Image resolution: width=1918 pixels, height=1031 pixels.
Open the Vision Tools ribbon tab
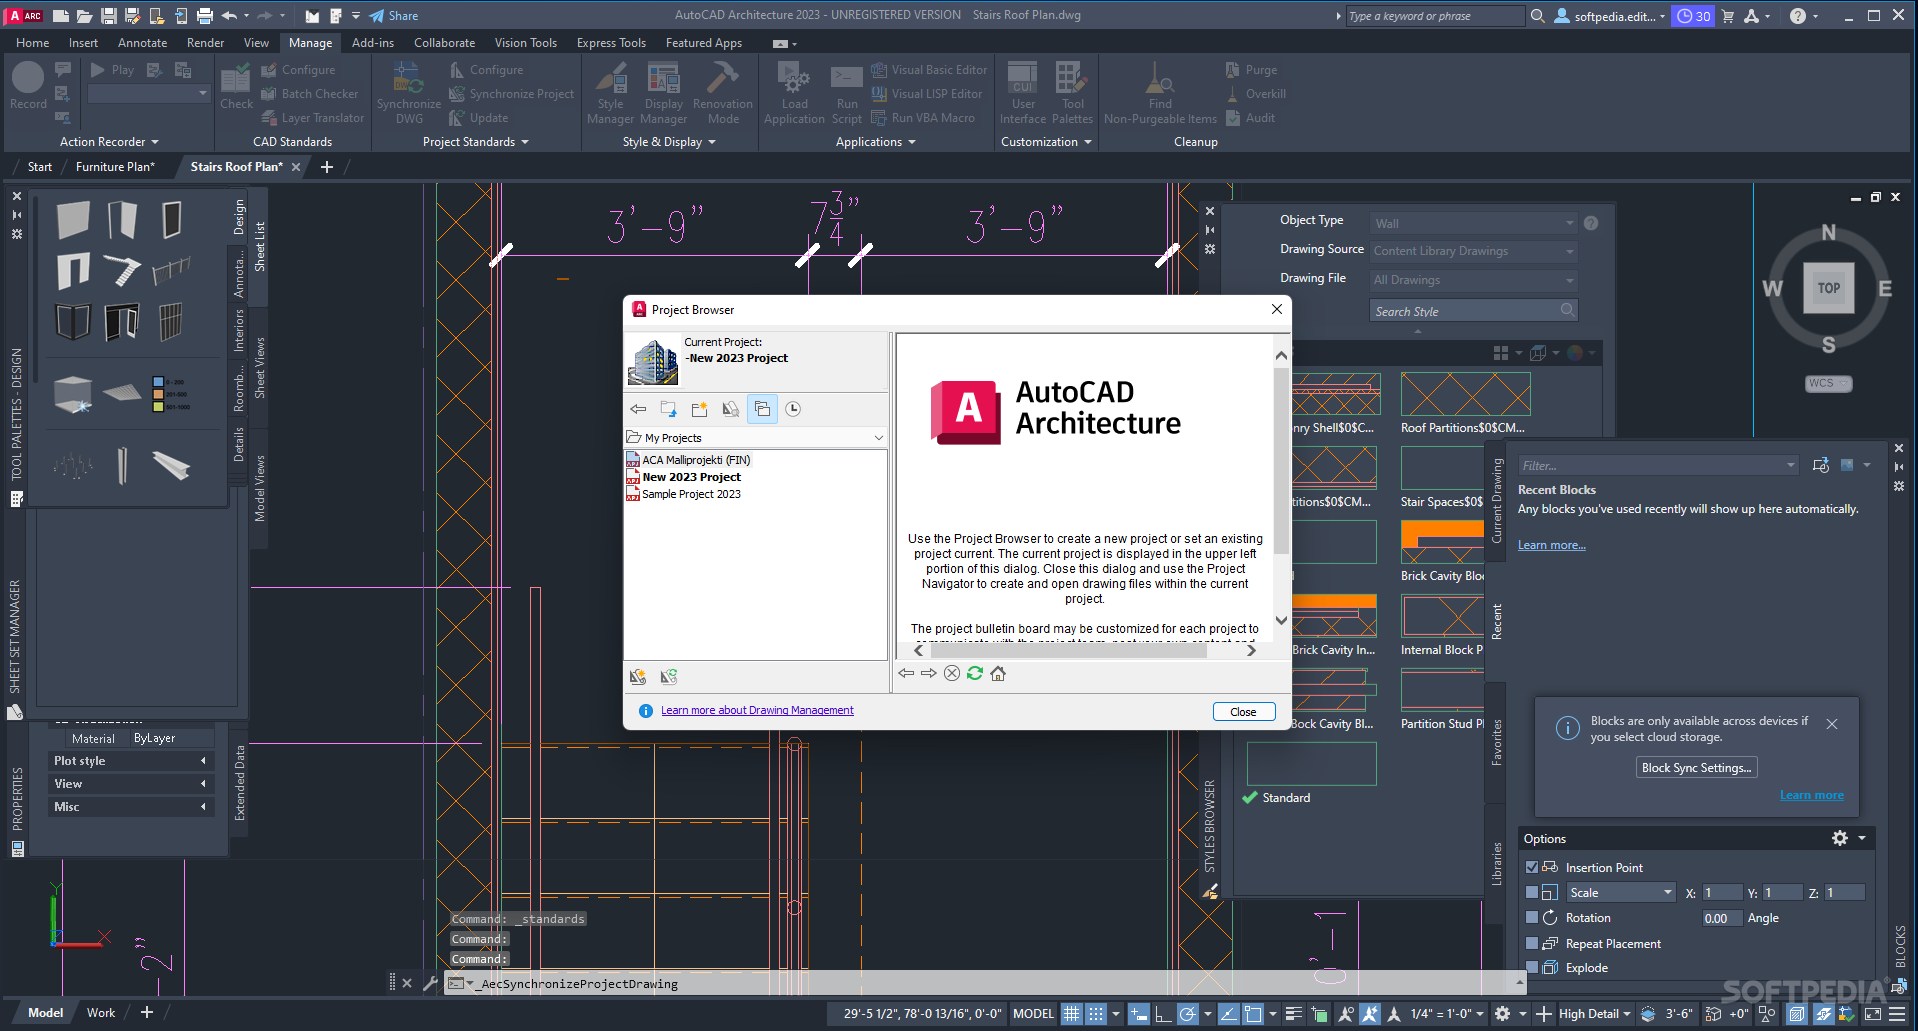tap(525, 42)
